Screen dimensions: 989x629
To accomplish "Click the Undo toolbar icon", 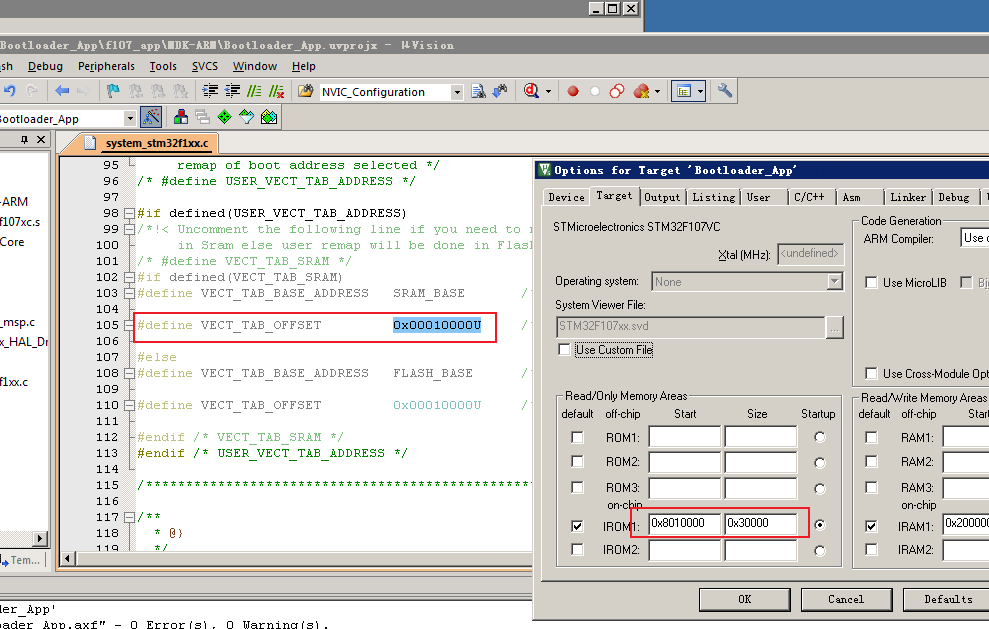I will (9, 91).
